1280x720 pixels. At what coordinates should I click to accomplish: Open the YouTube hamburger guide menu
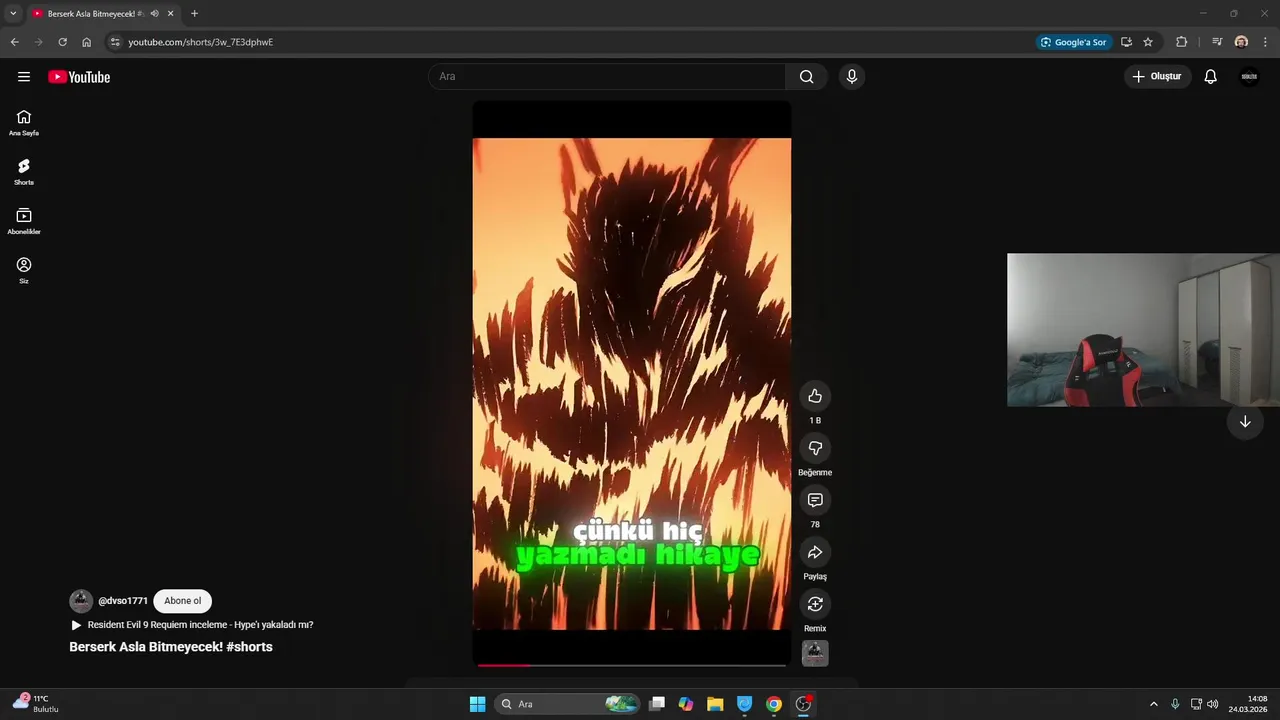click(x=24, y=77)
